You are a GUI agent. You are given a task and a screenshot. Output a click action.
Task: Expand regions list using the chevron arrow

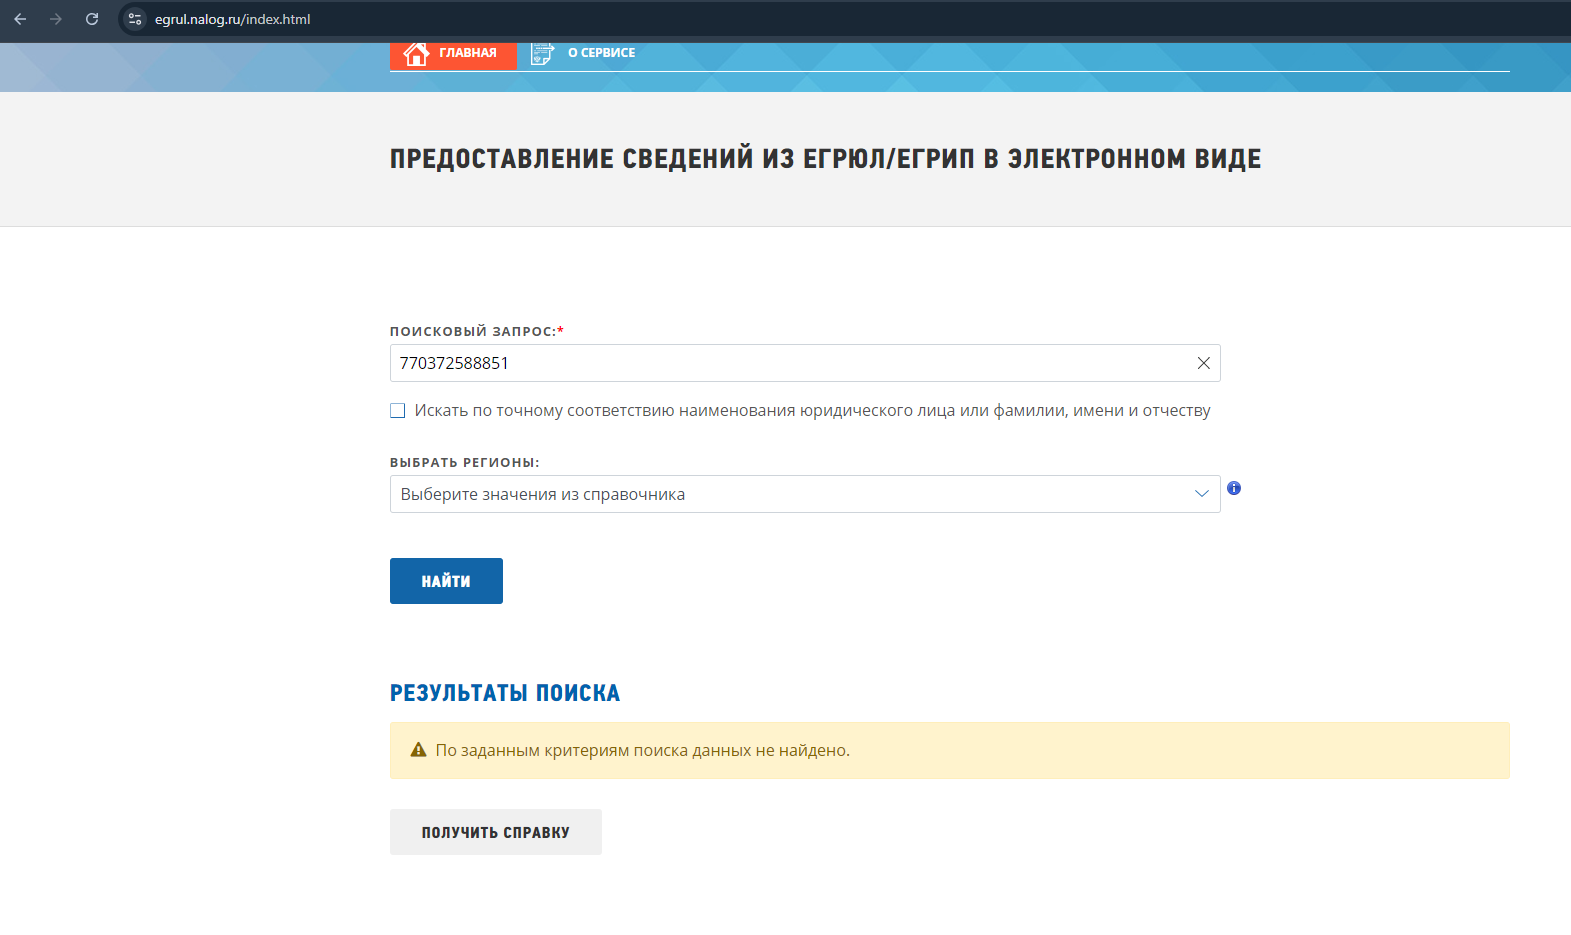click(x=1202, y=494)
